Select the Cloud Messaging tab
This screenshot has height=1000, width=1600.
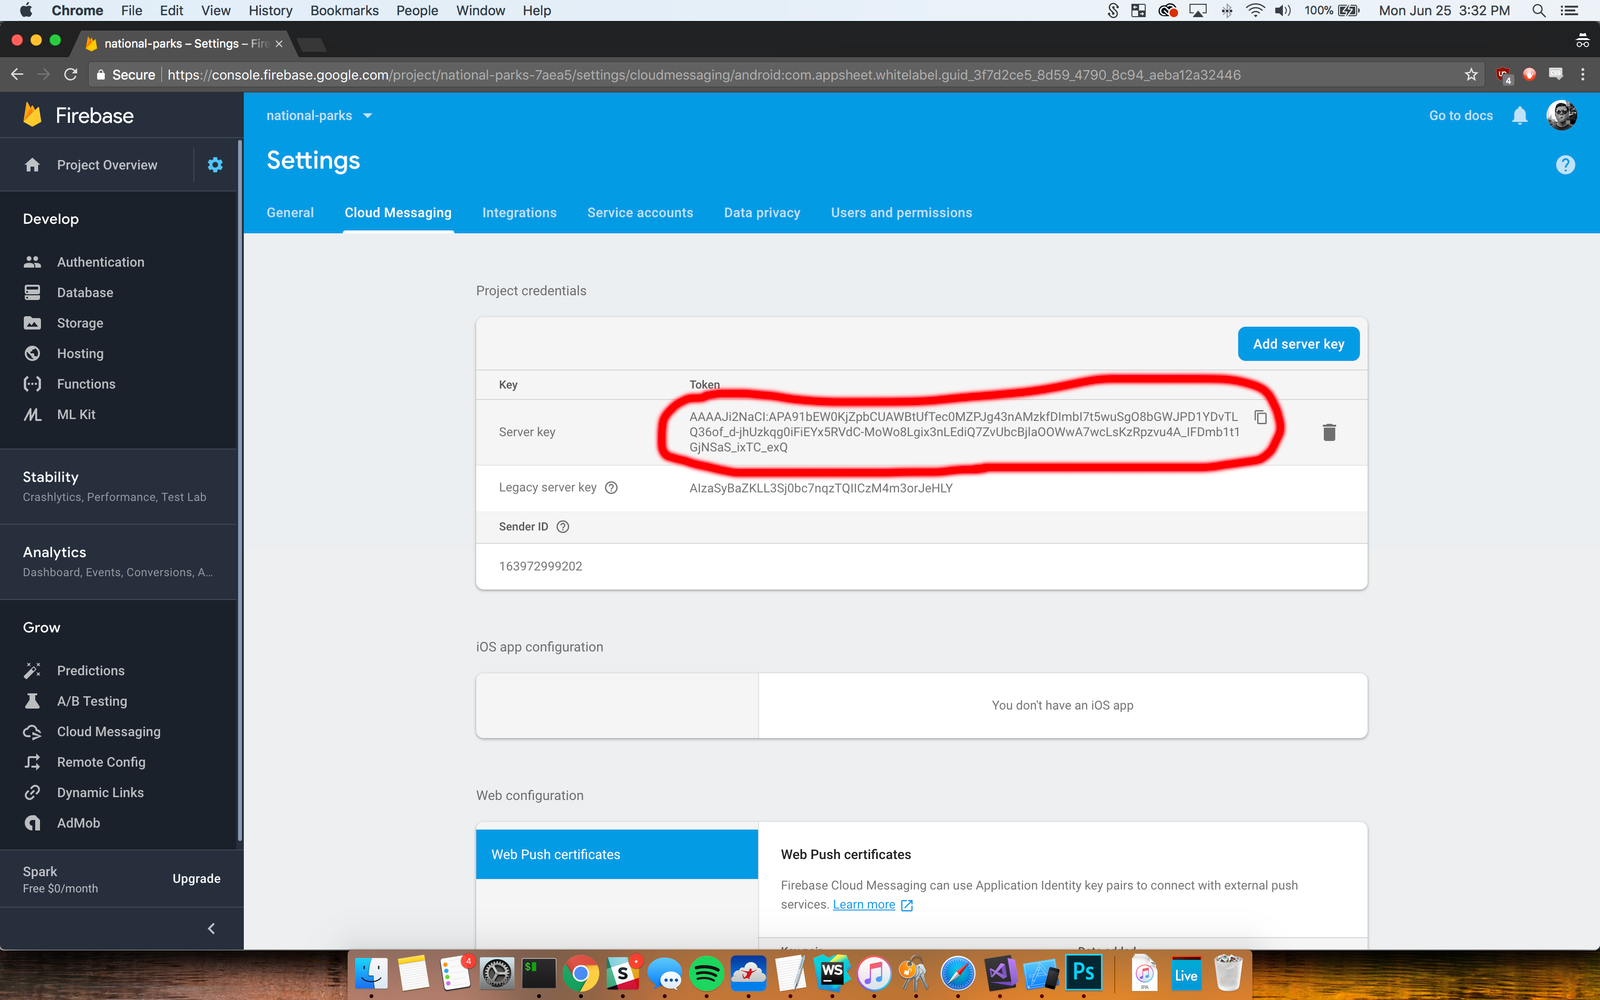pos(398,213)
